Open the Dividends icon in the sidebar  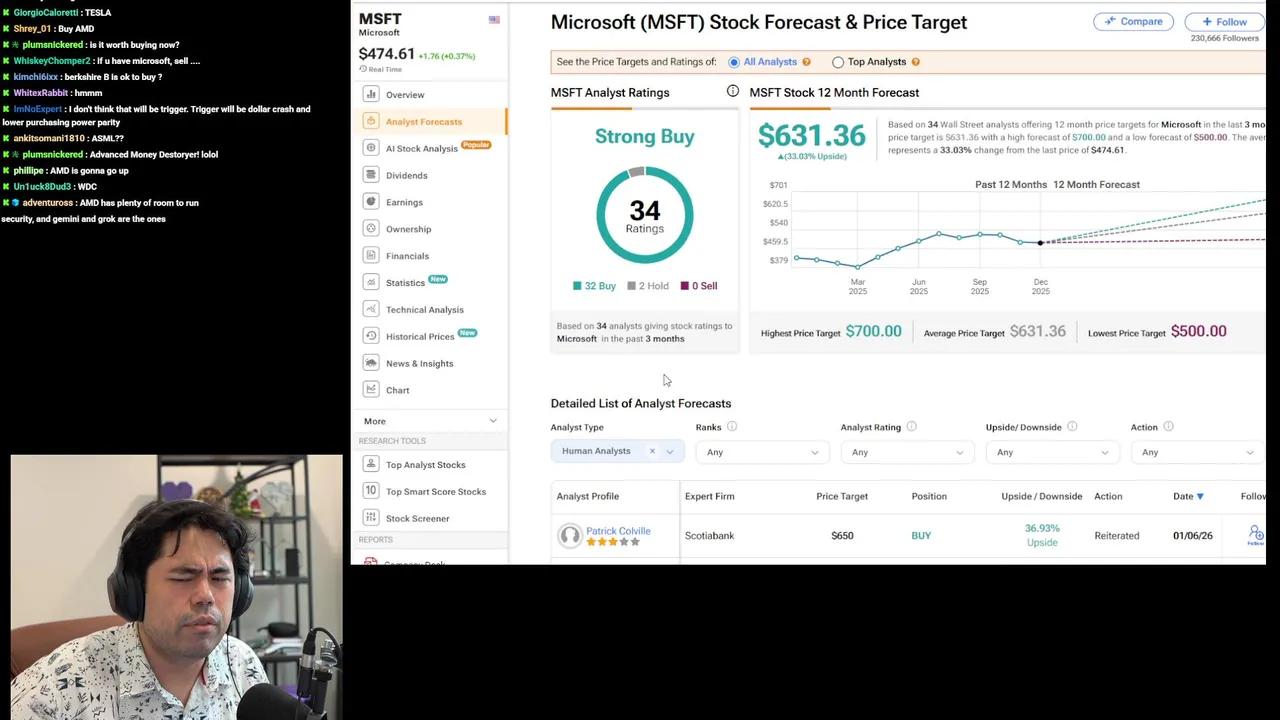tap(371, 175)
